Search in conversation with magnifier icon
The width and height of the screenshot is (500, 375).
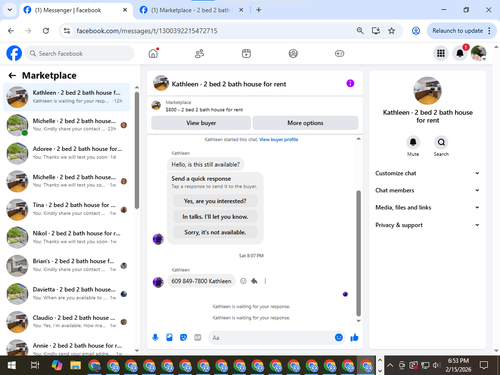tap(441, 142)
